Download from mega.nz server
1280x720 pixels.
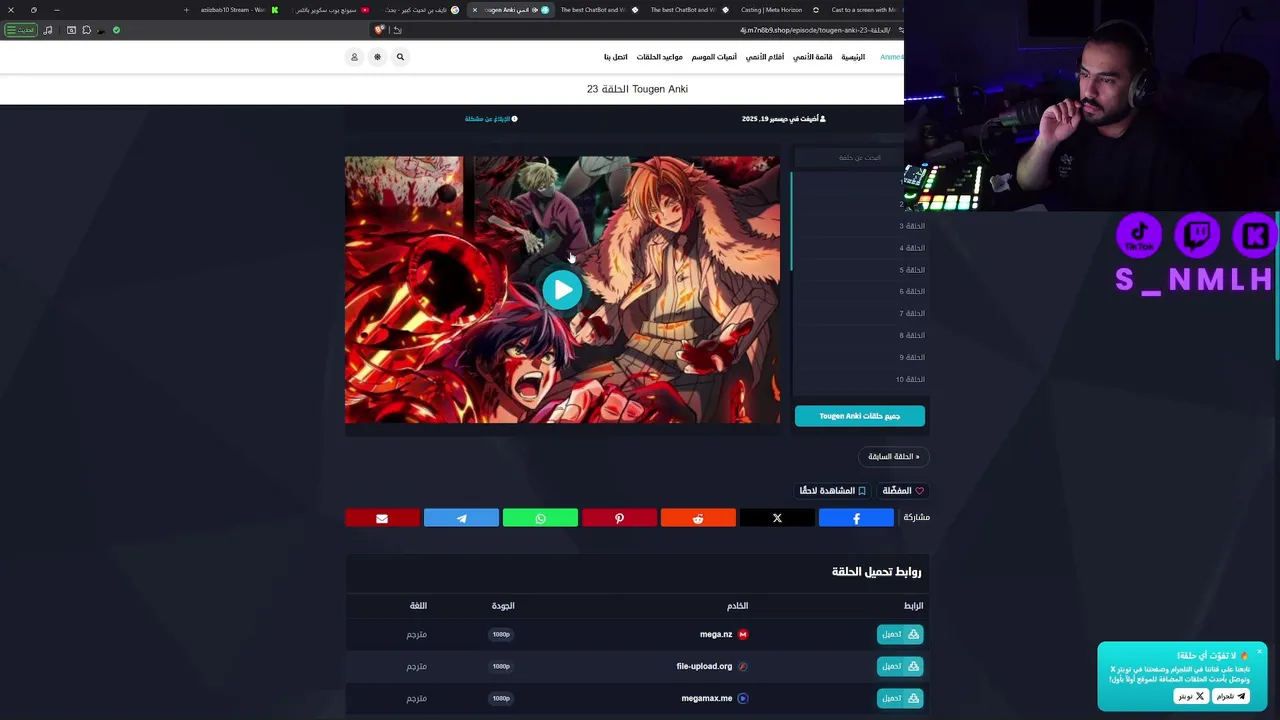[x=900, y=634]
